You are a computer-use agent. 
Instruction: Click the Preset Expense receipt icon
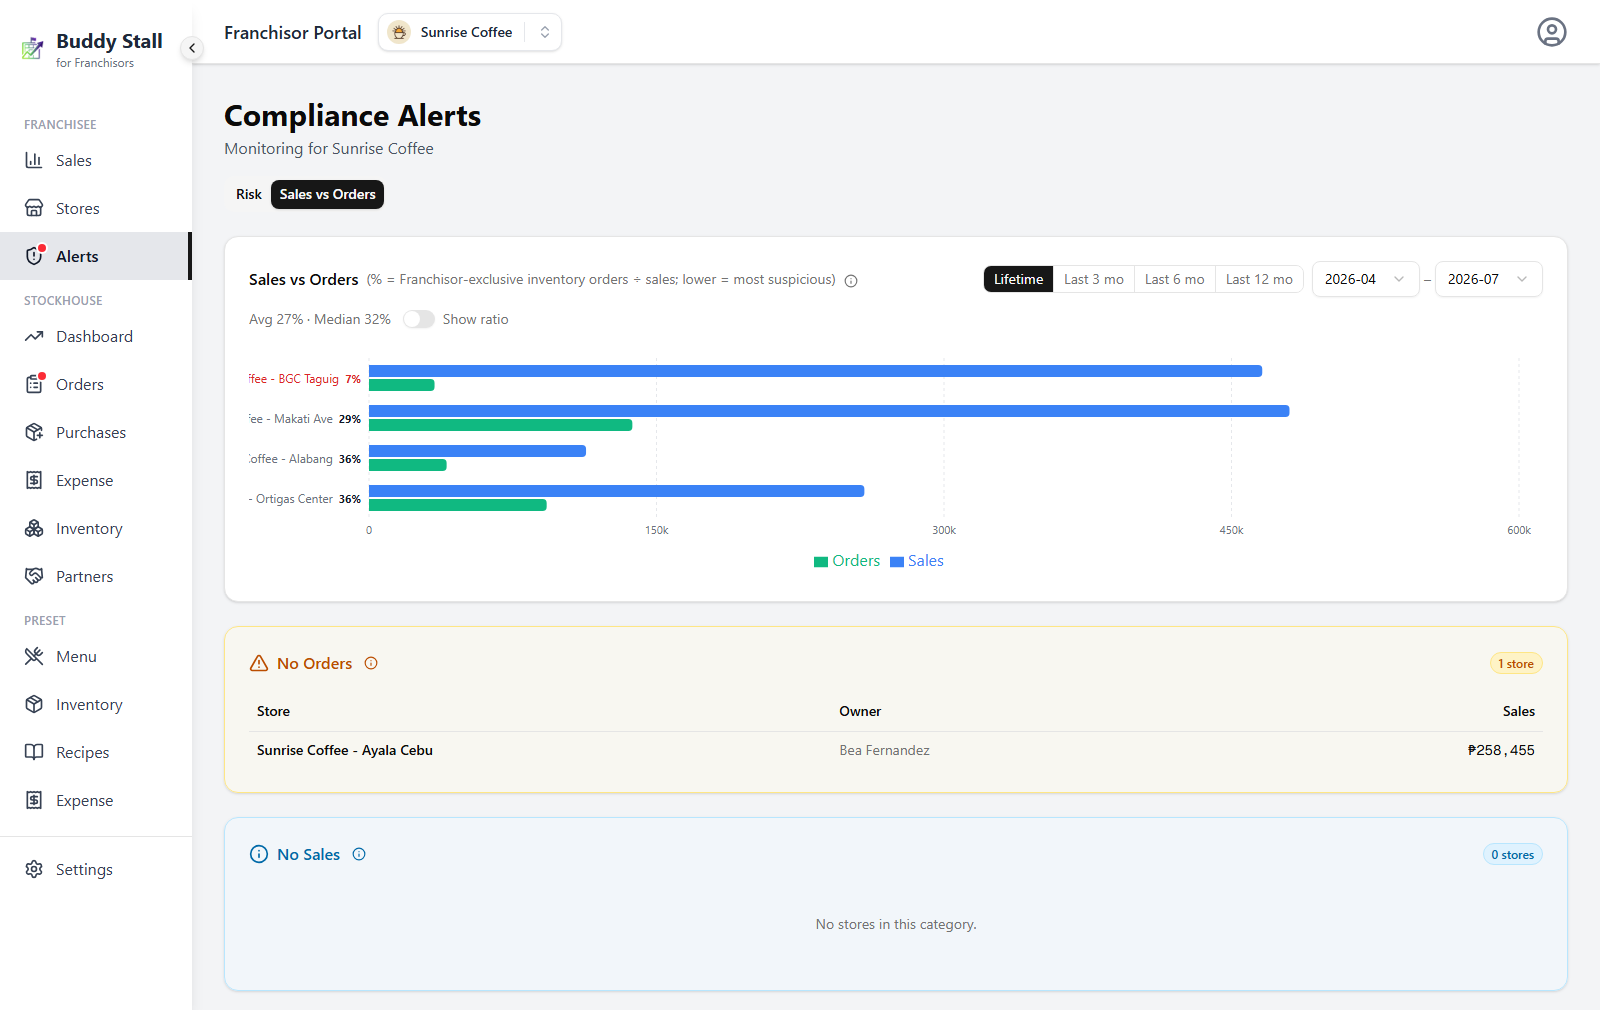pyautogui.click(x=34, y=800)
